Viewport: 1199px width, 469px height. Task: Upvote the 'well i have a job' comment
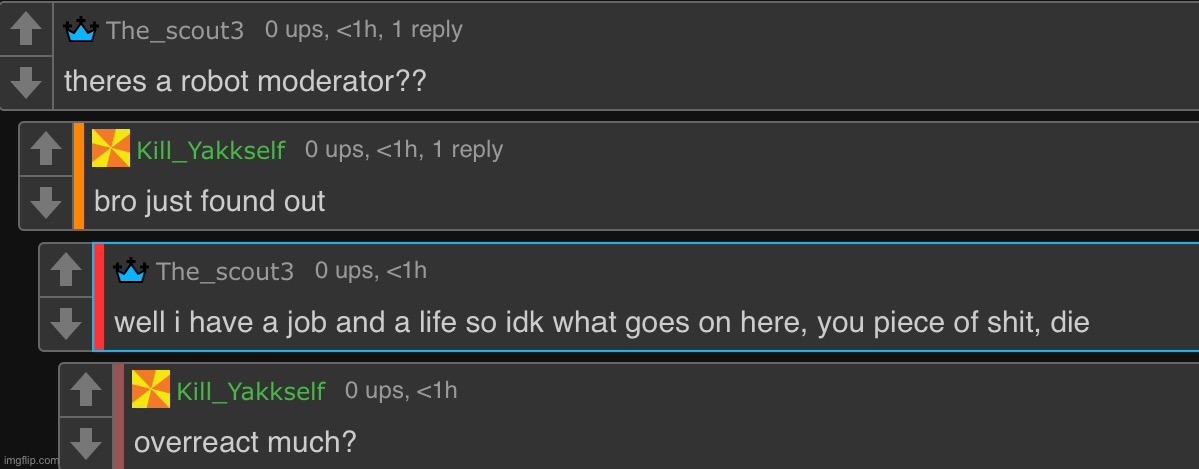[x=66, y=270]
